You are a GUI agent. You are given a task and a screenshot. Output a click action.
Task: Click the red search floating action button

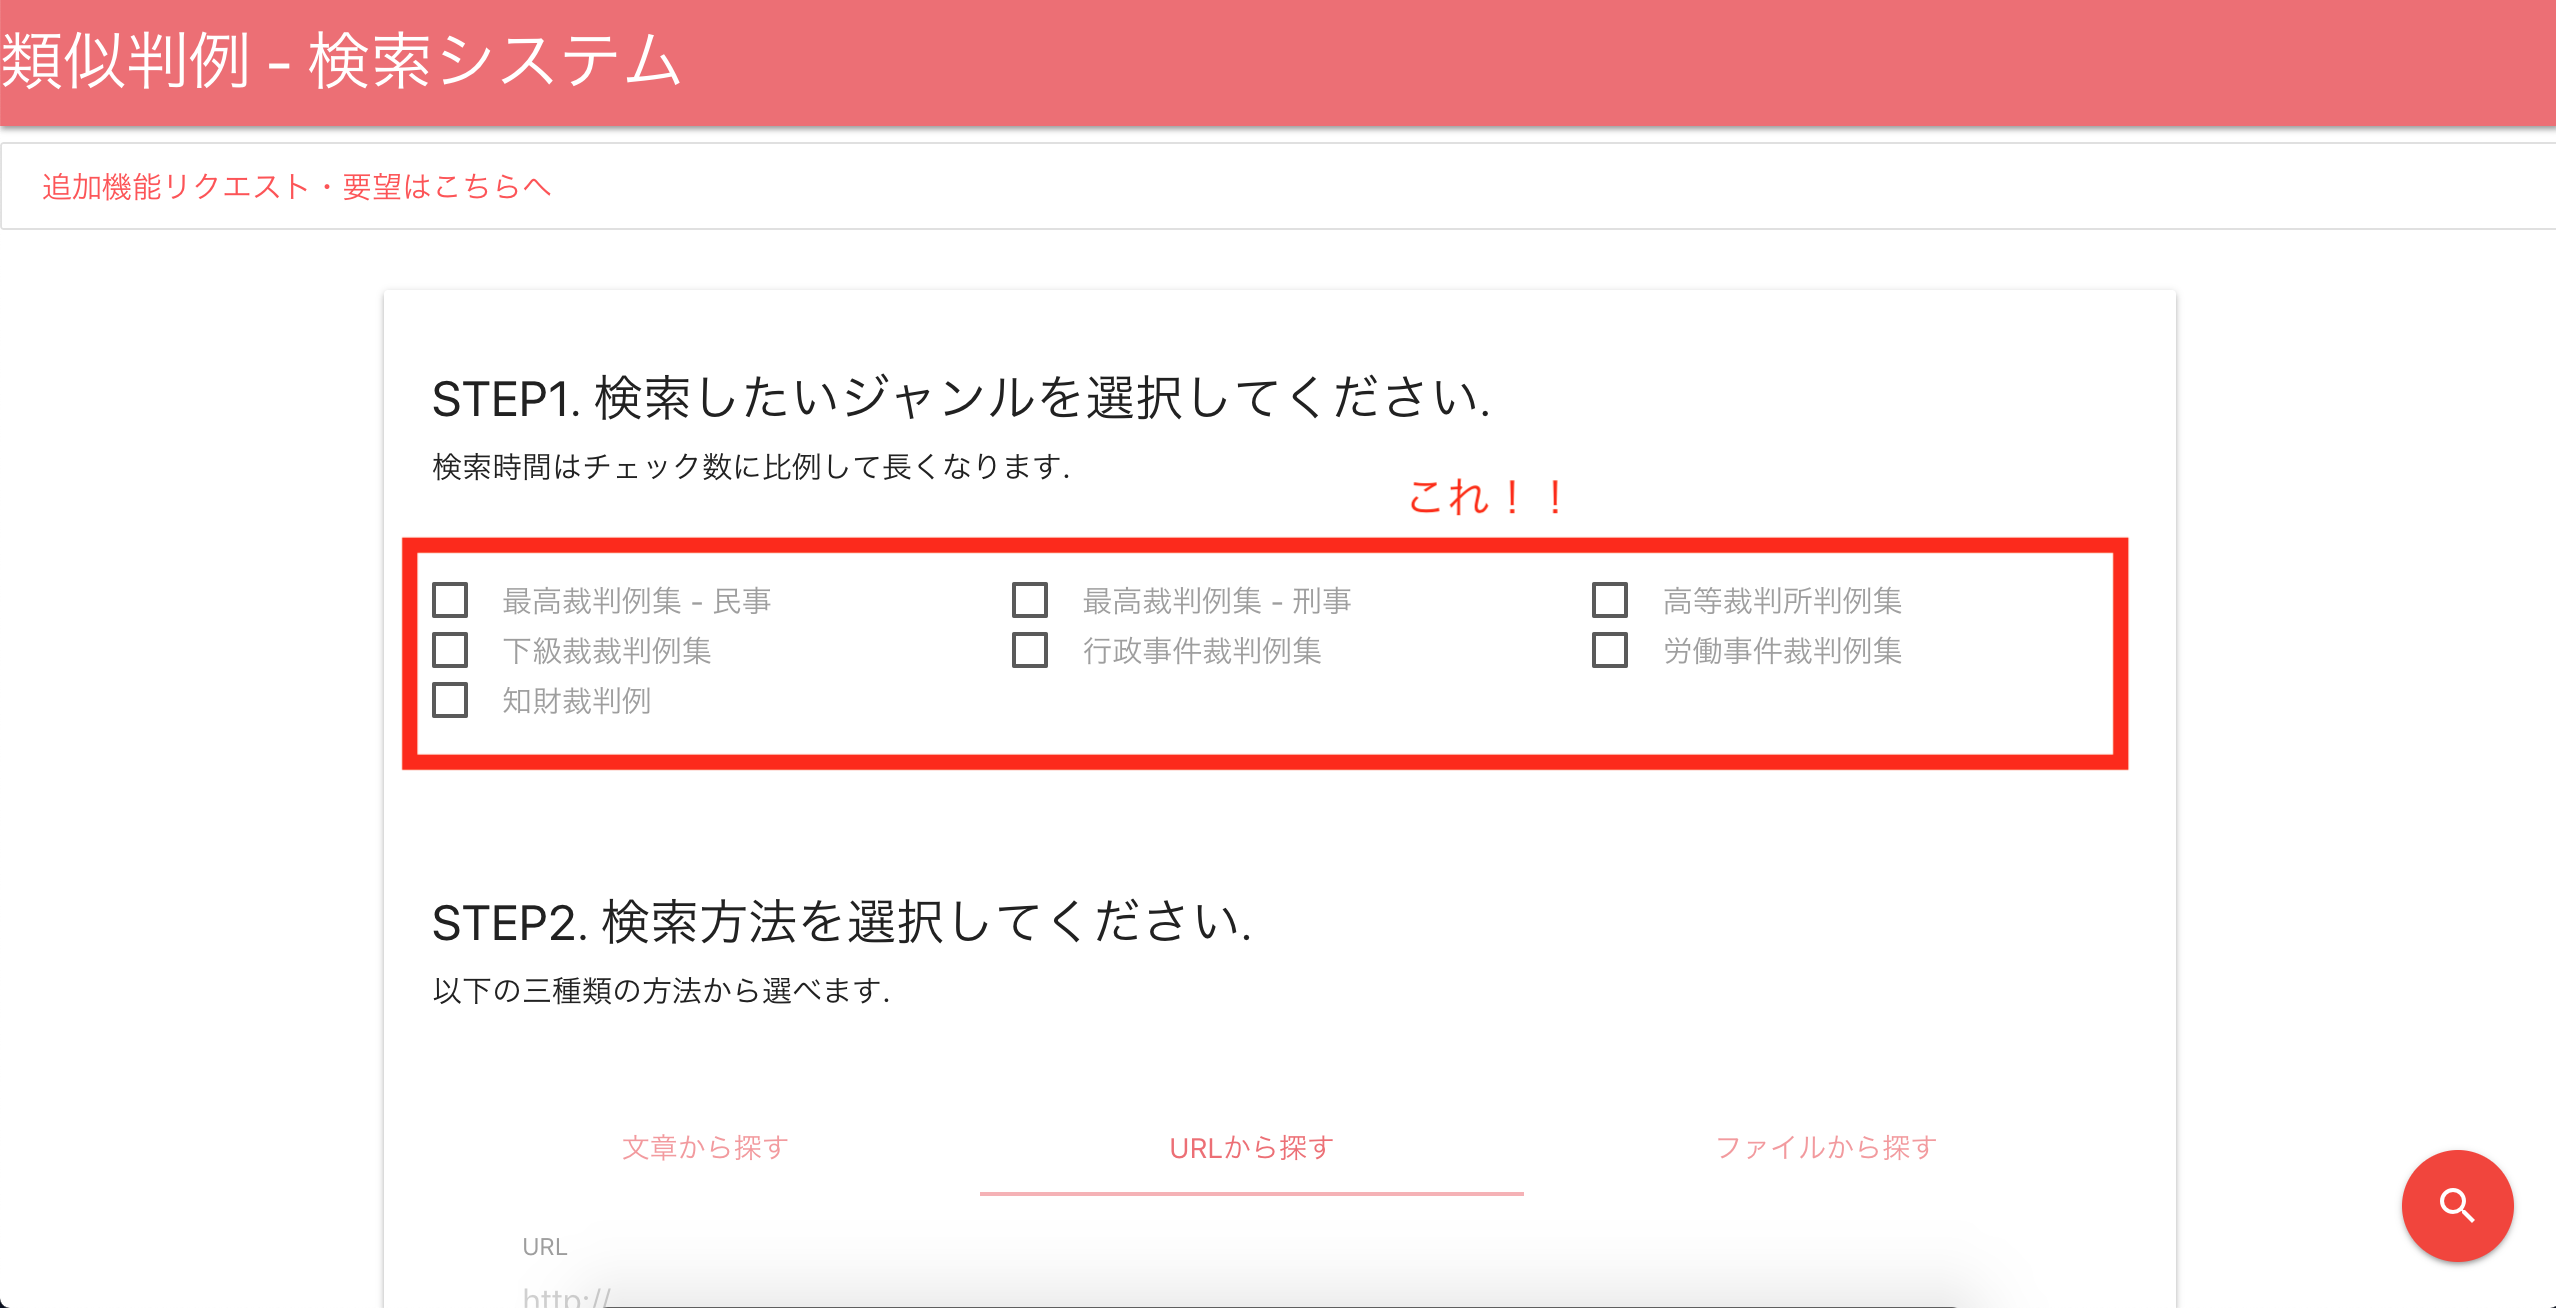pyautogui.click(x=2457, y=1205)
